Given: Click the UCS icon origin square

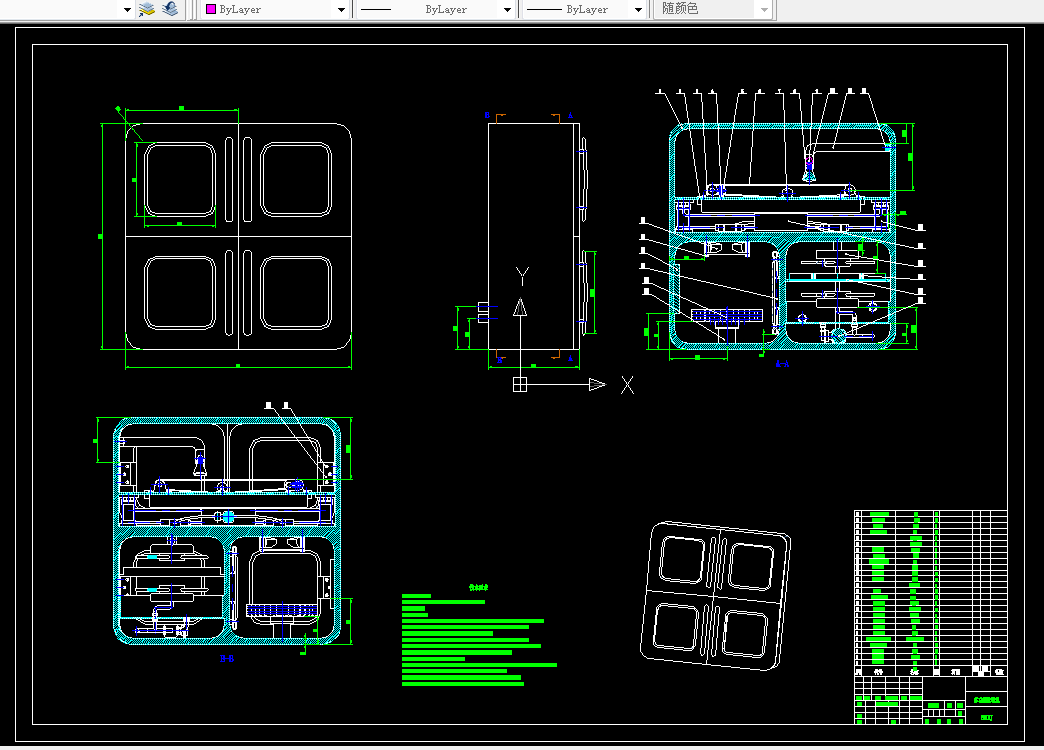Looking at the screenshot, I should [x=520, y=384].
